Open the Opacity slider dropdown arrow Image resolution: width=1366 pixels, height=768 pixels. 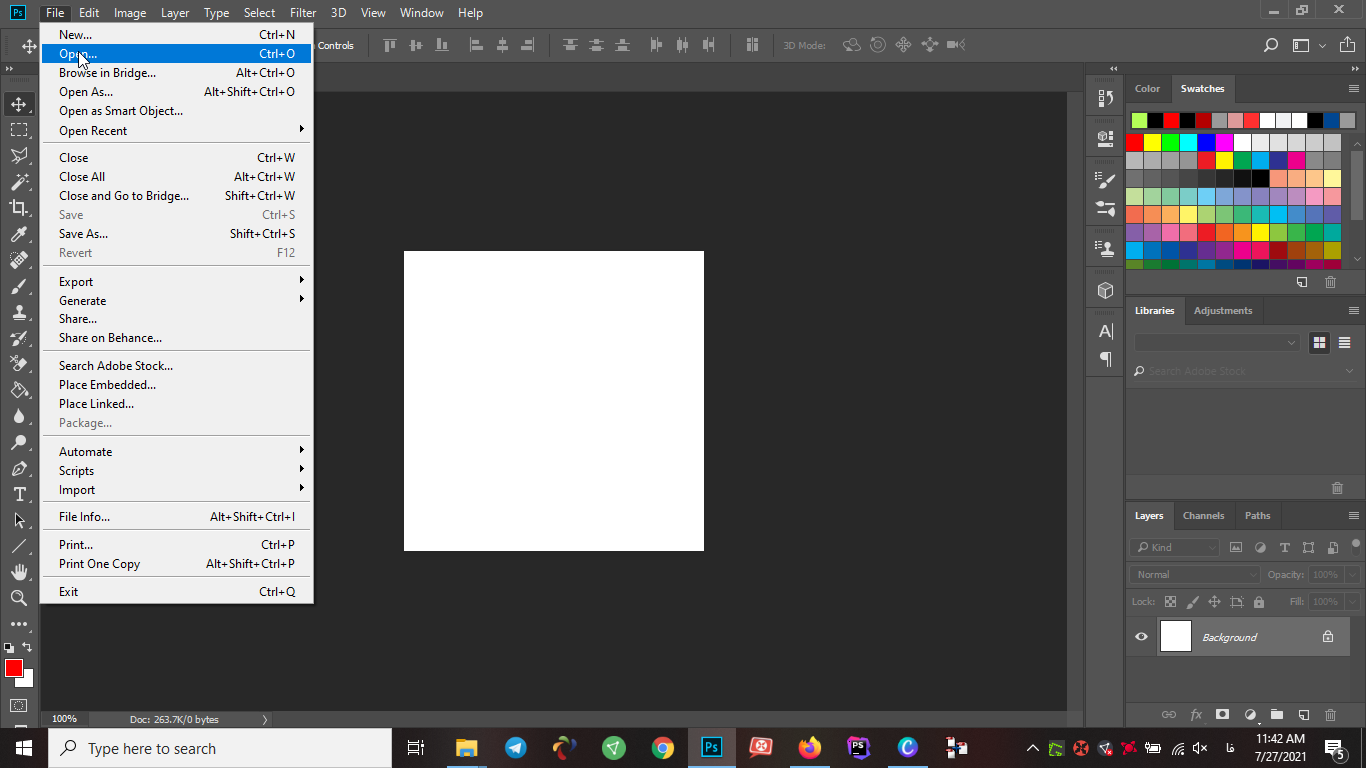(x=1352, y=575)
